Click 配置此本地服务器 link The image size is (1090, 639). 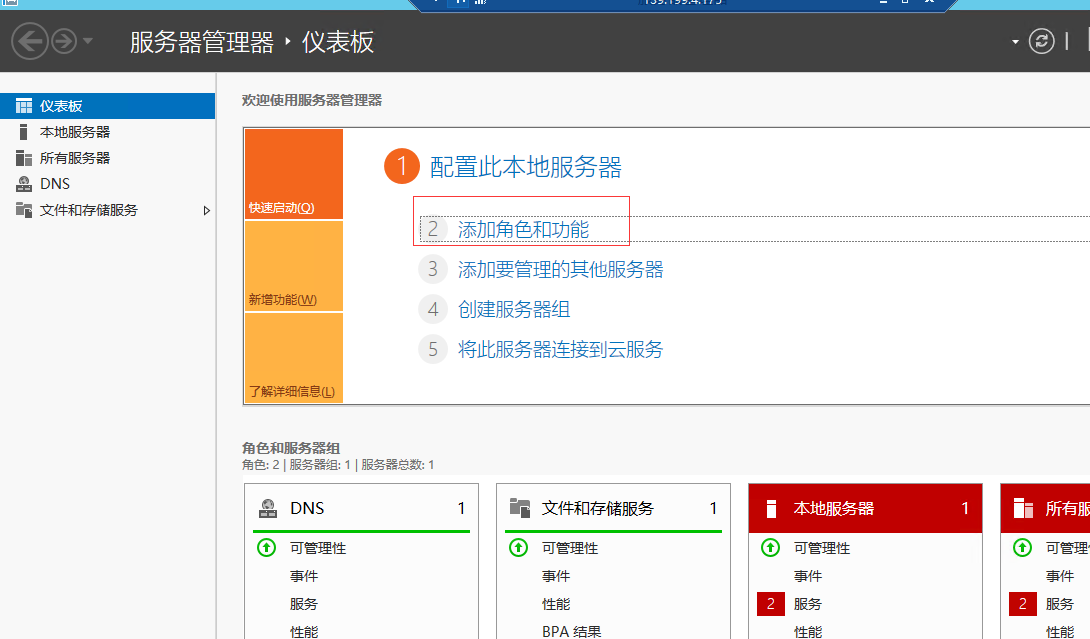point(526,167)
